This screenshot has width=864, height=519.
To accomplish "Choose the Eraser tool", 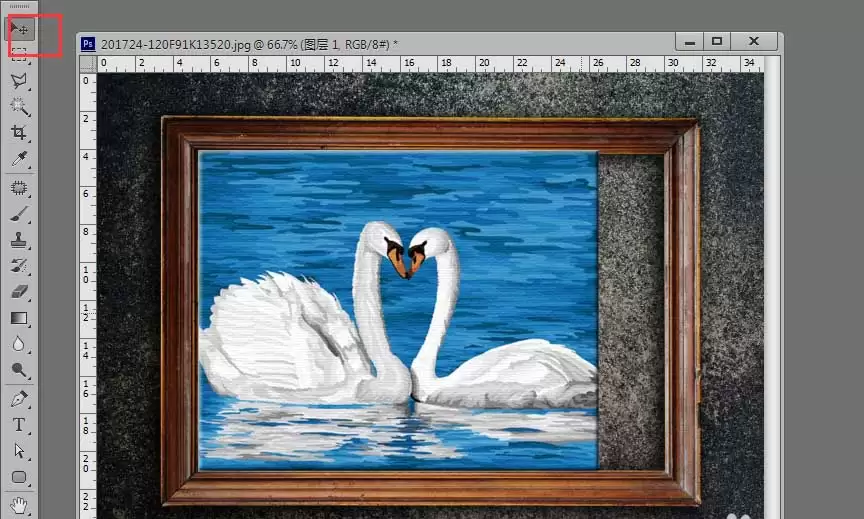I will coord(19,291).
